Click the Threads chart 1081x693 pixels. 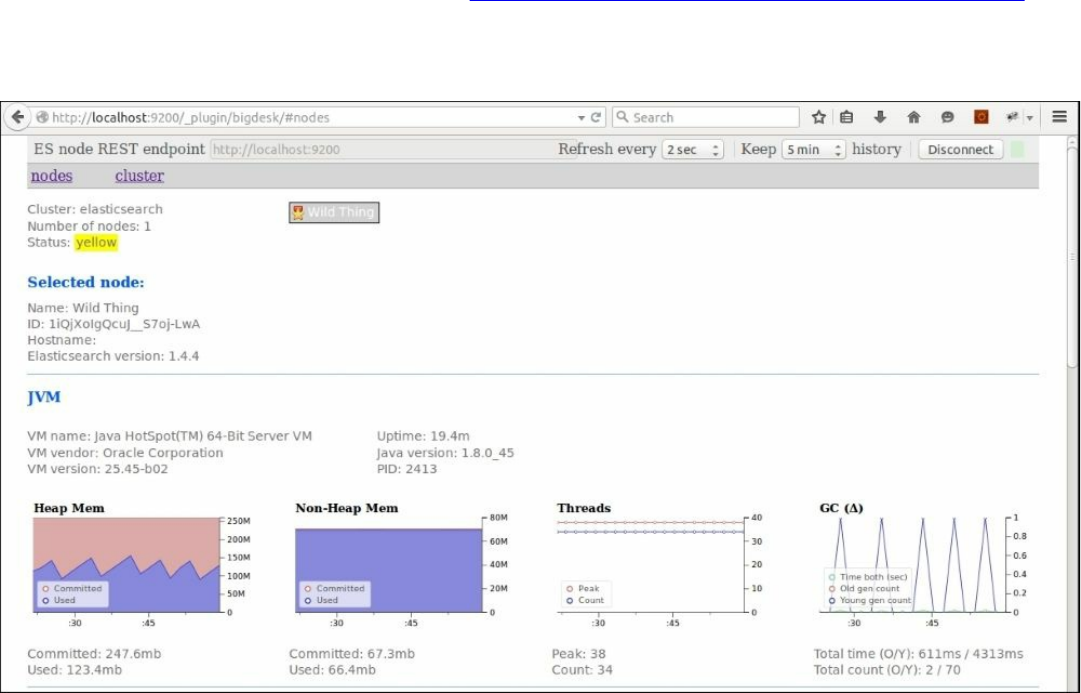pyautogui.click(x=650, y=565)
